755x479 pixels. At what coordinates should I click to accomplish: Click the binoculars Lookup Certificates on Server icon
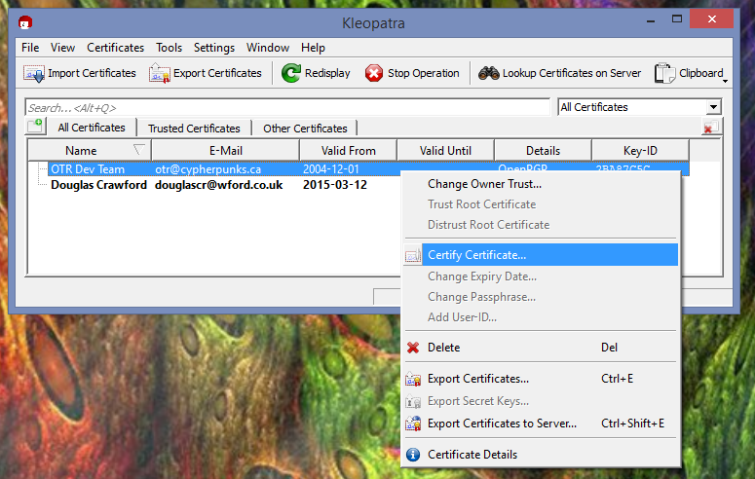point(488,73)
